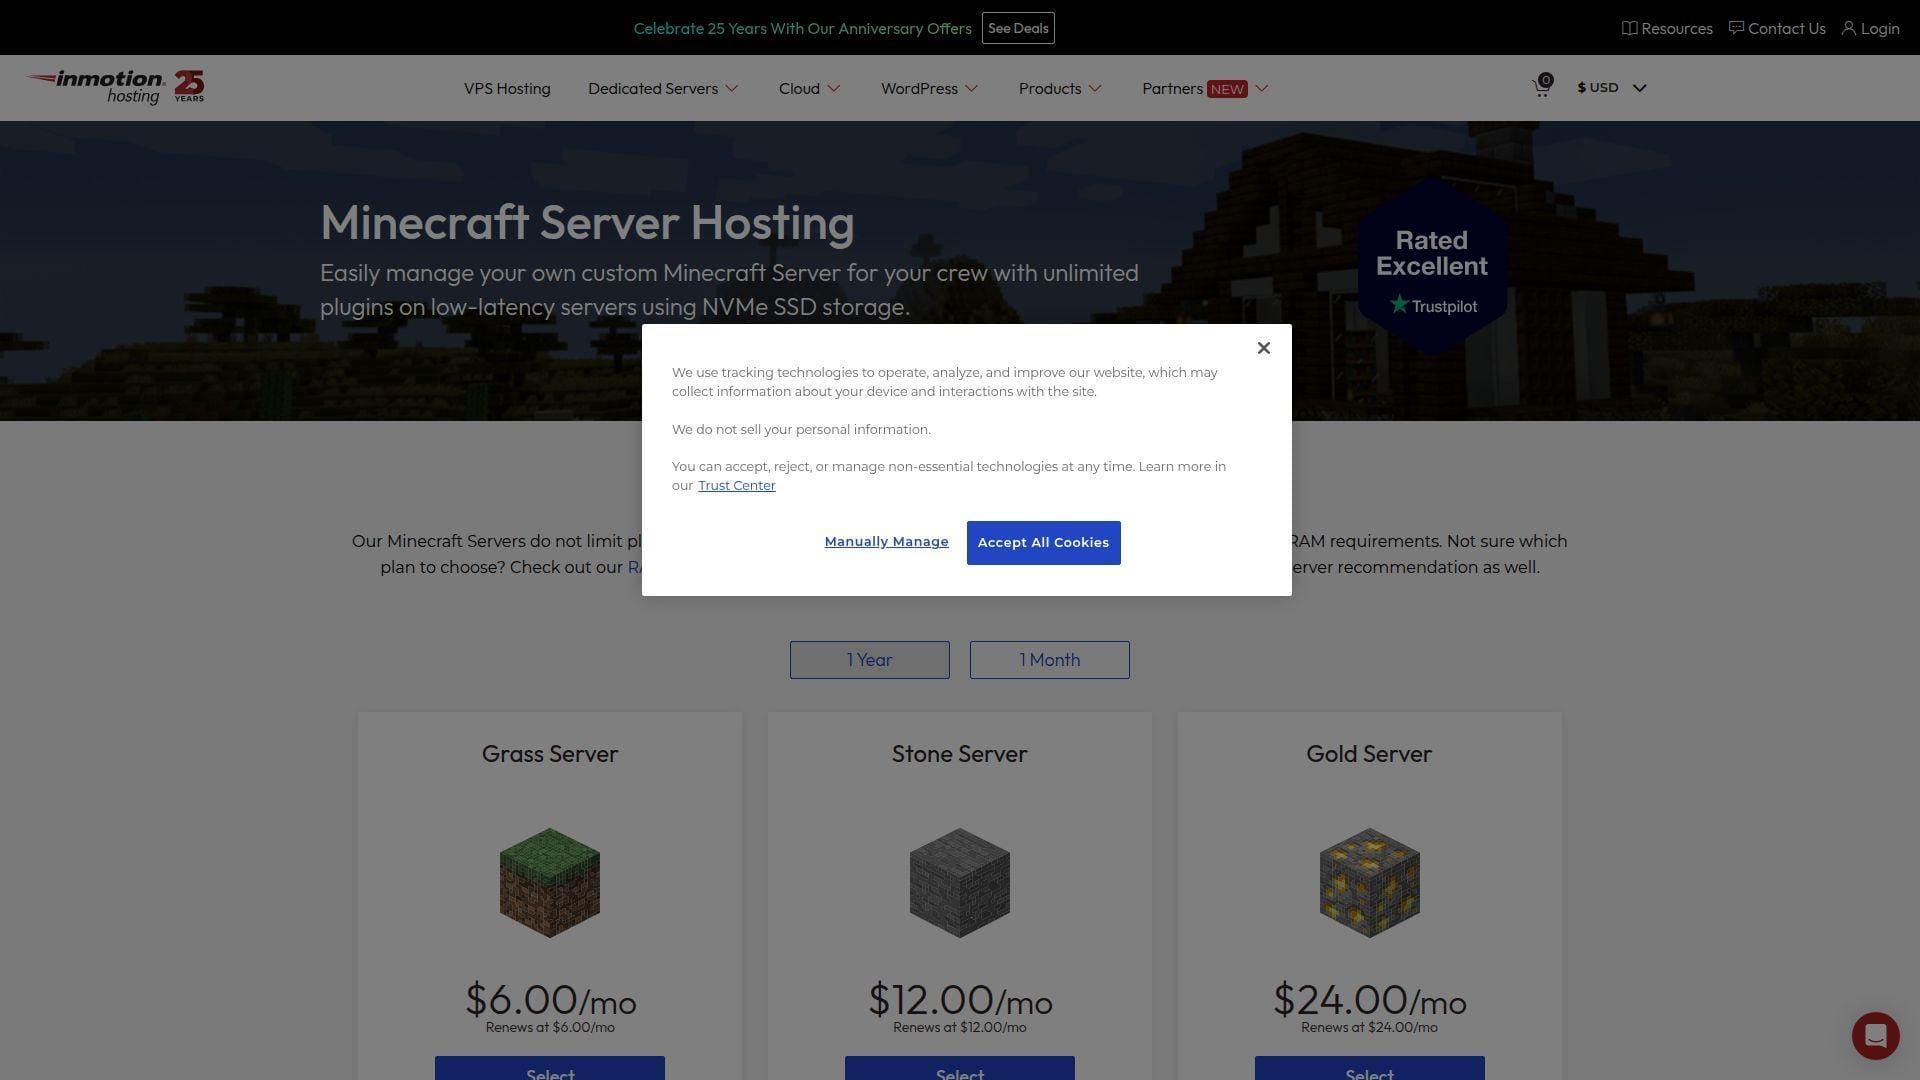Click Renews at $12.00/mo text
1920x1080 pixels.
click(960, 1027)
